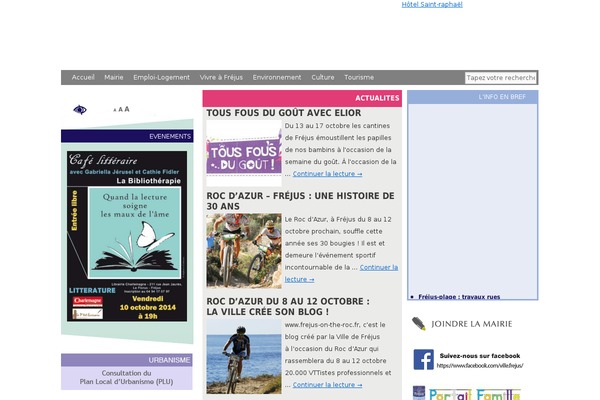Open La ville crée son blog headline
This screenshot has width=600, height=400.
[x=288, y=307]
